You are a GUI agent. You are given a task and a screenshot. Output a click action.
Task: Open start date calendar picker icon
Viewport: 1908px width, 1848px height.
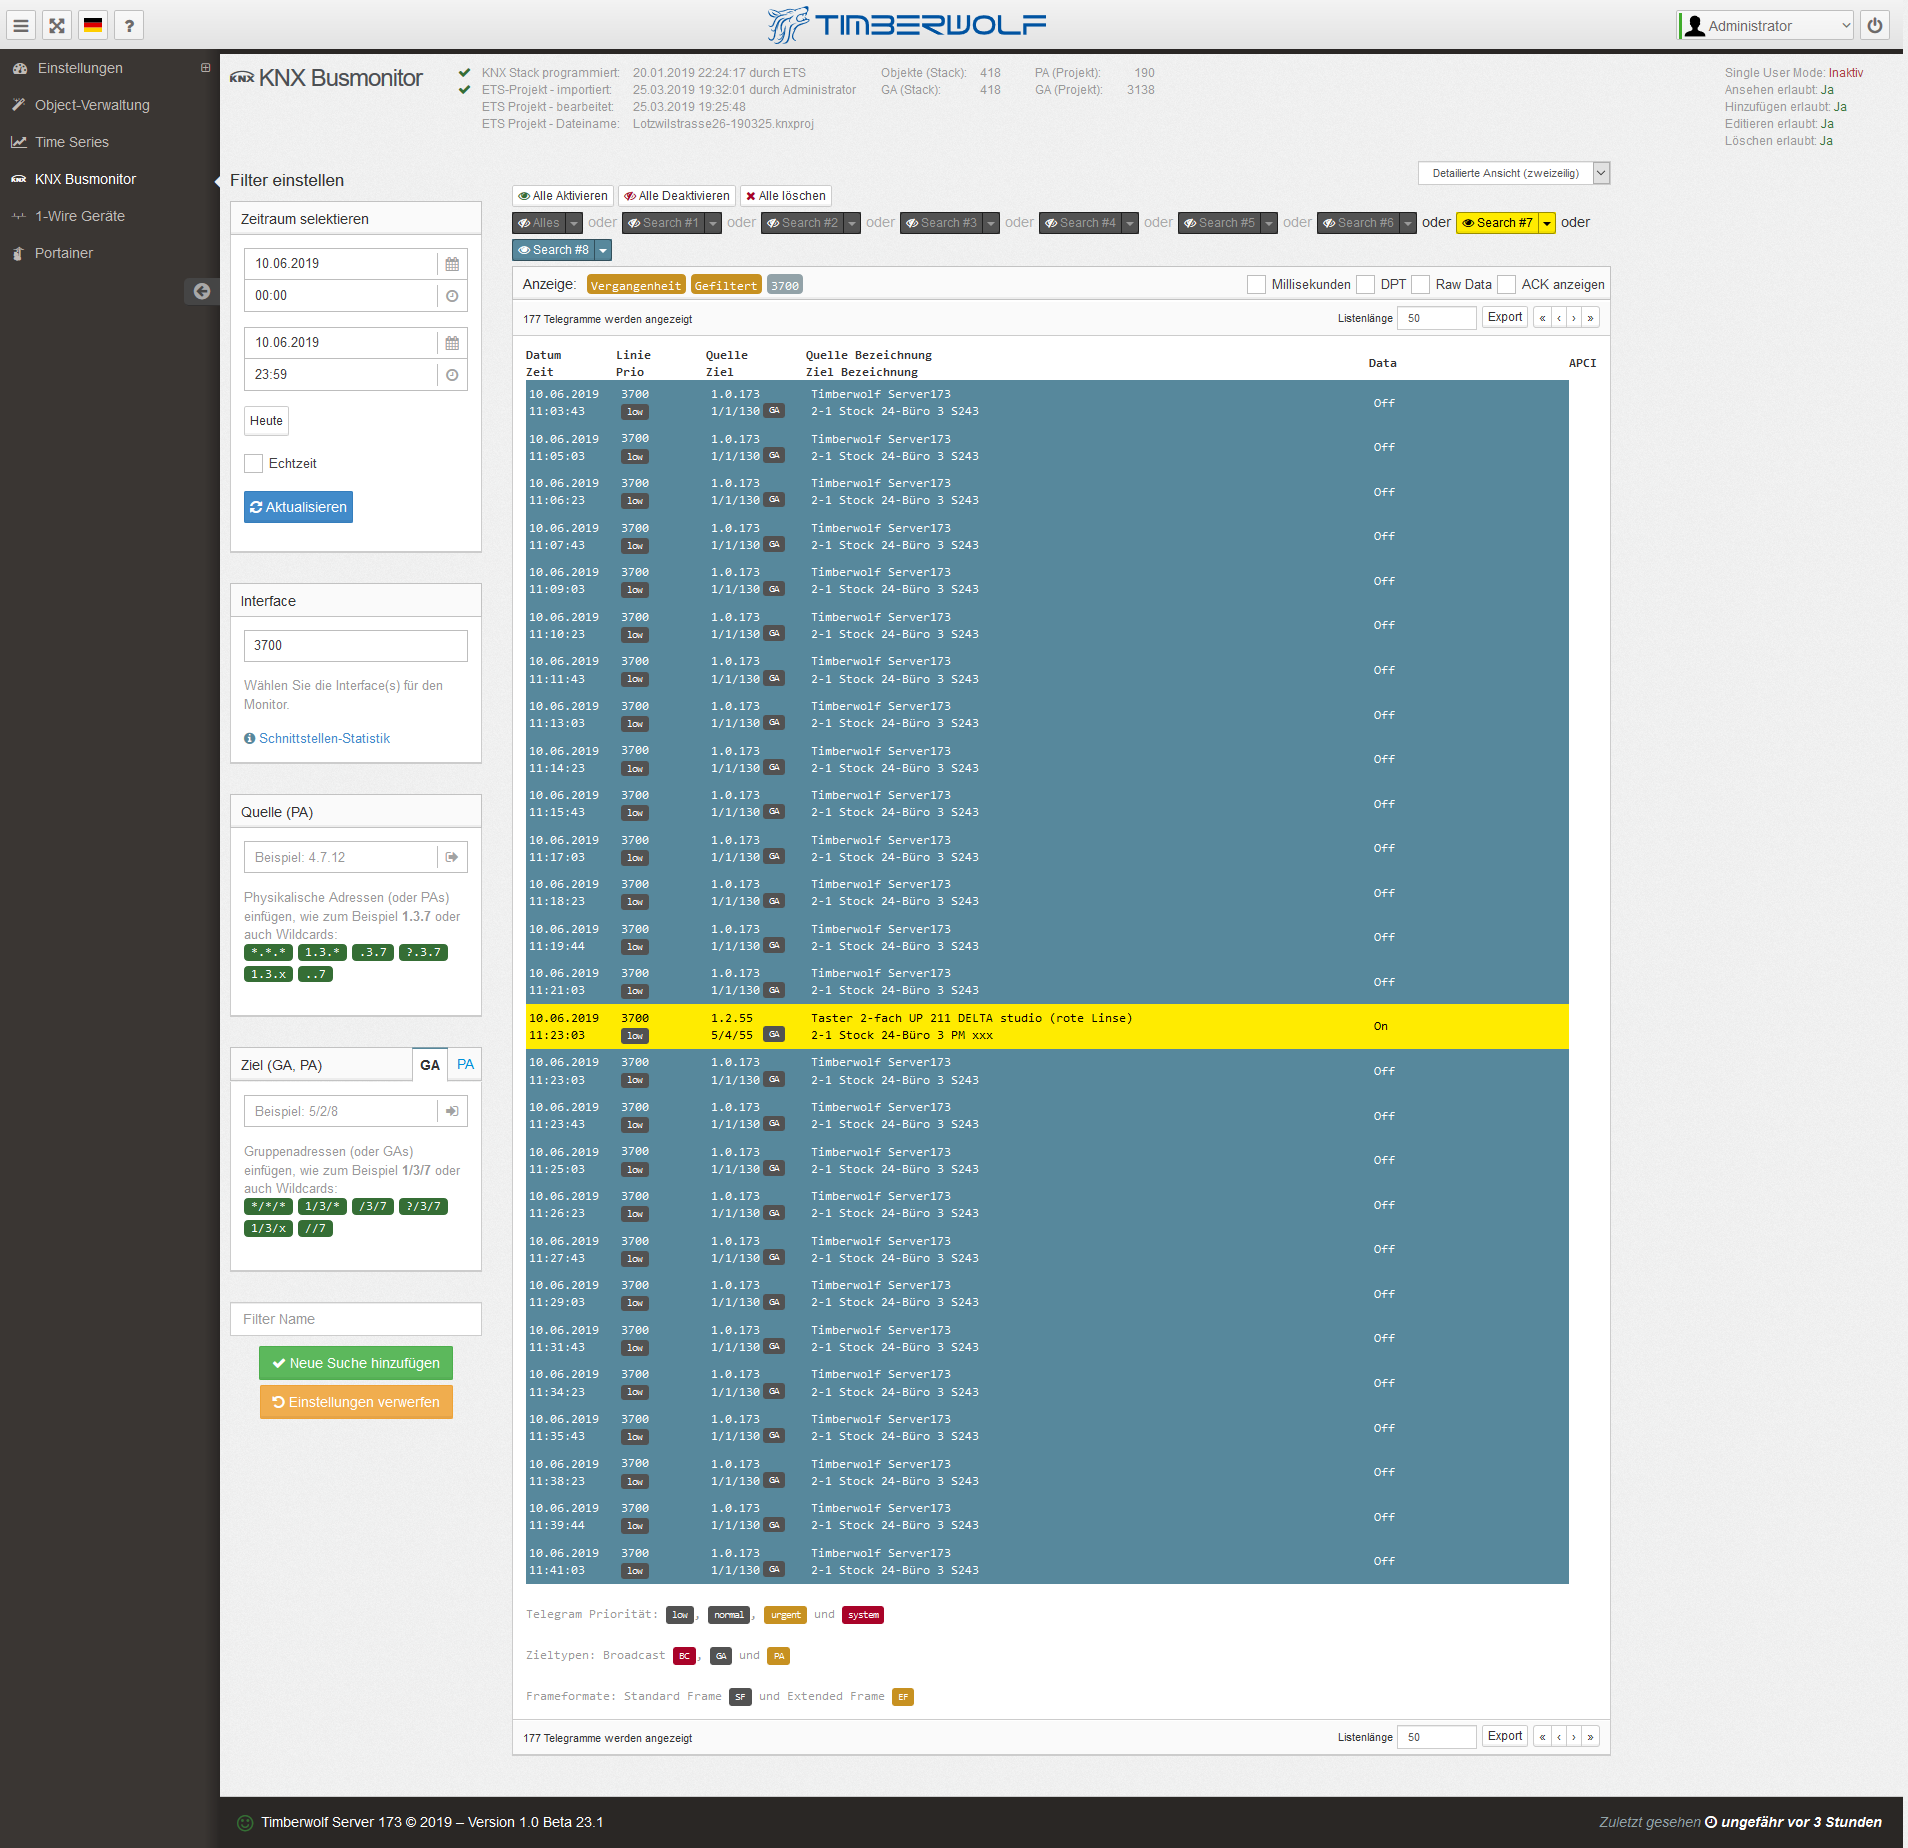452,264
